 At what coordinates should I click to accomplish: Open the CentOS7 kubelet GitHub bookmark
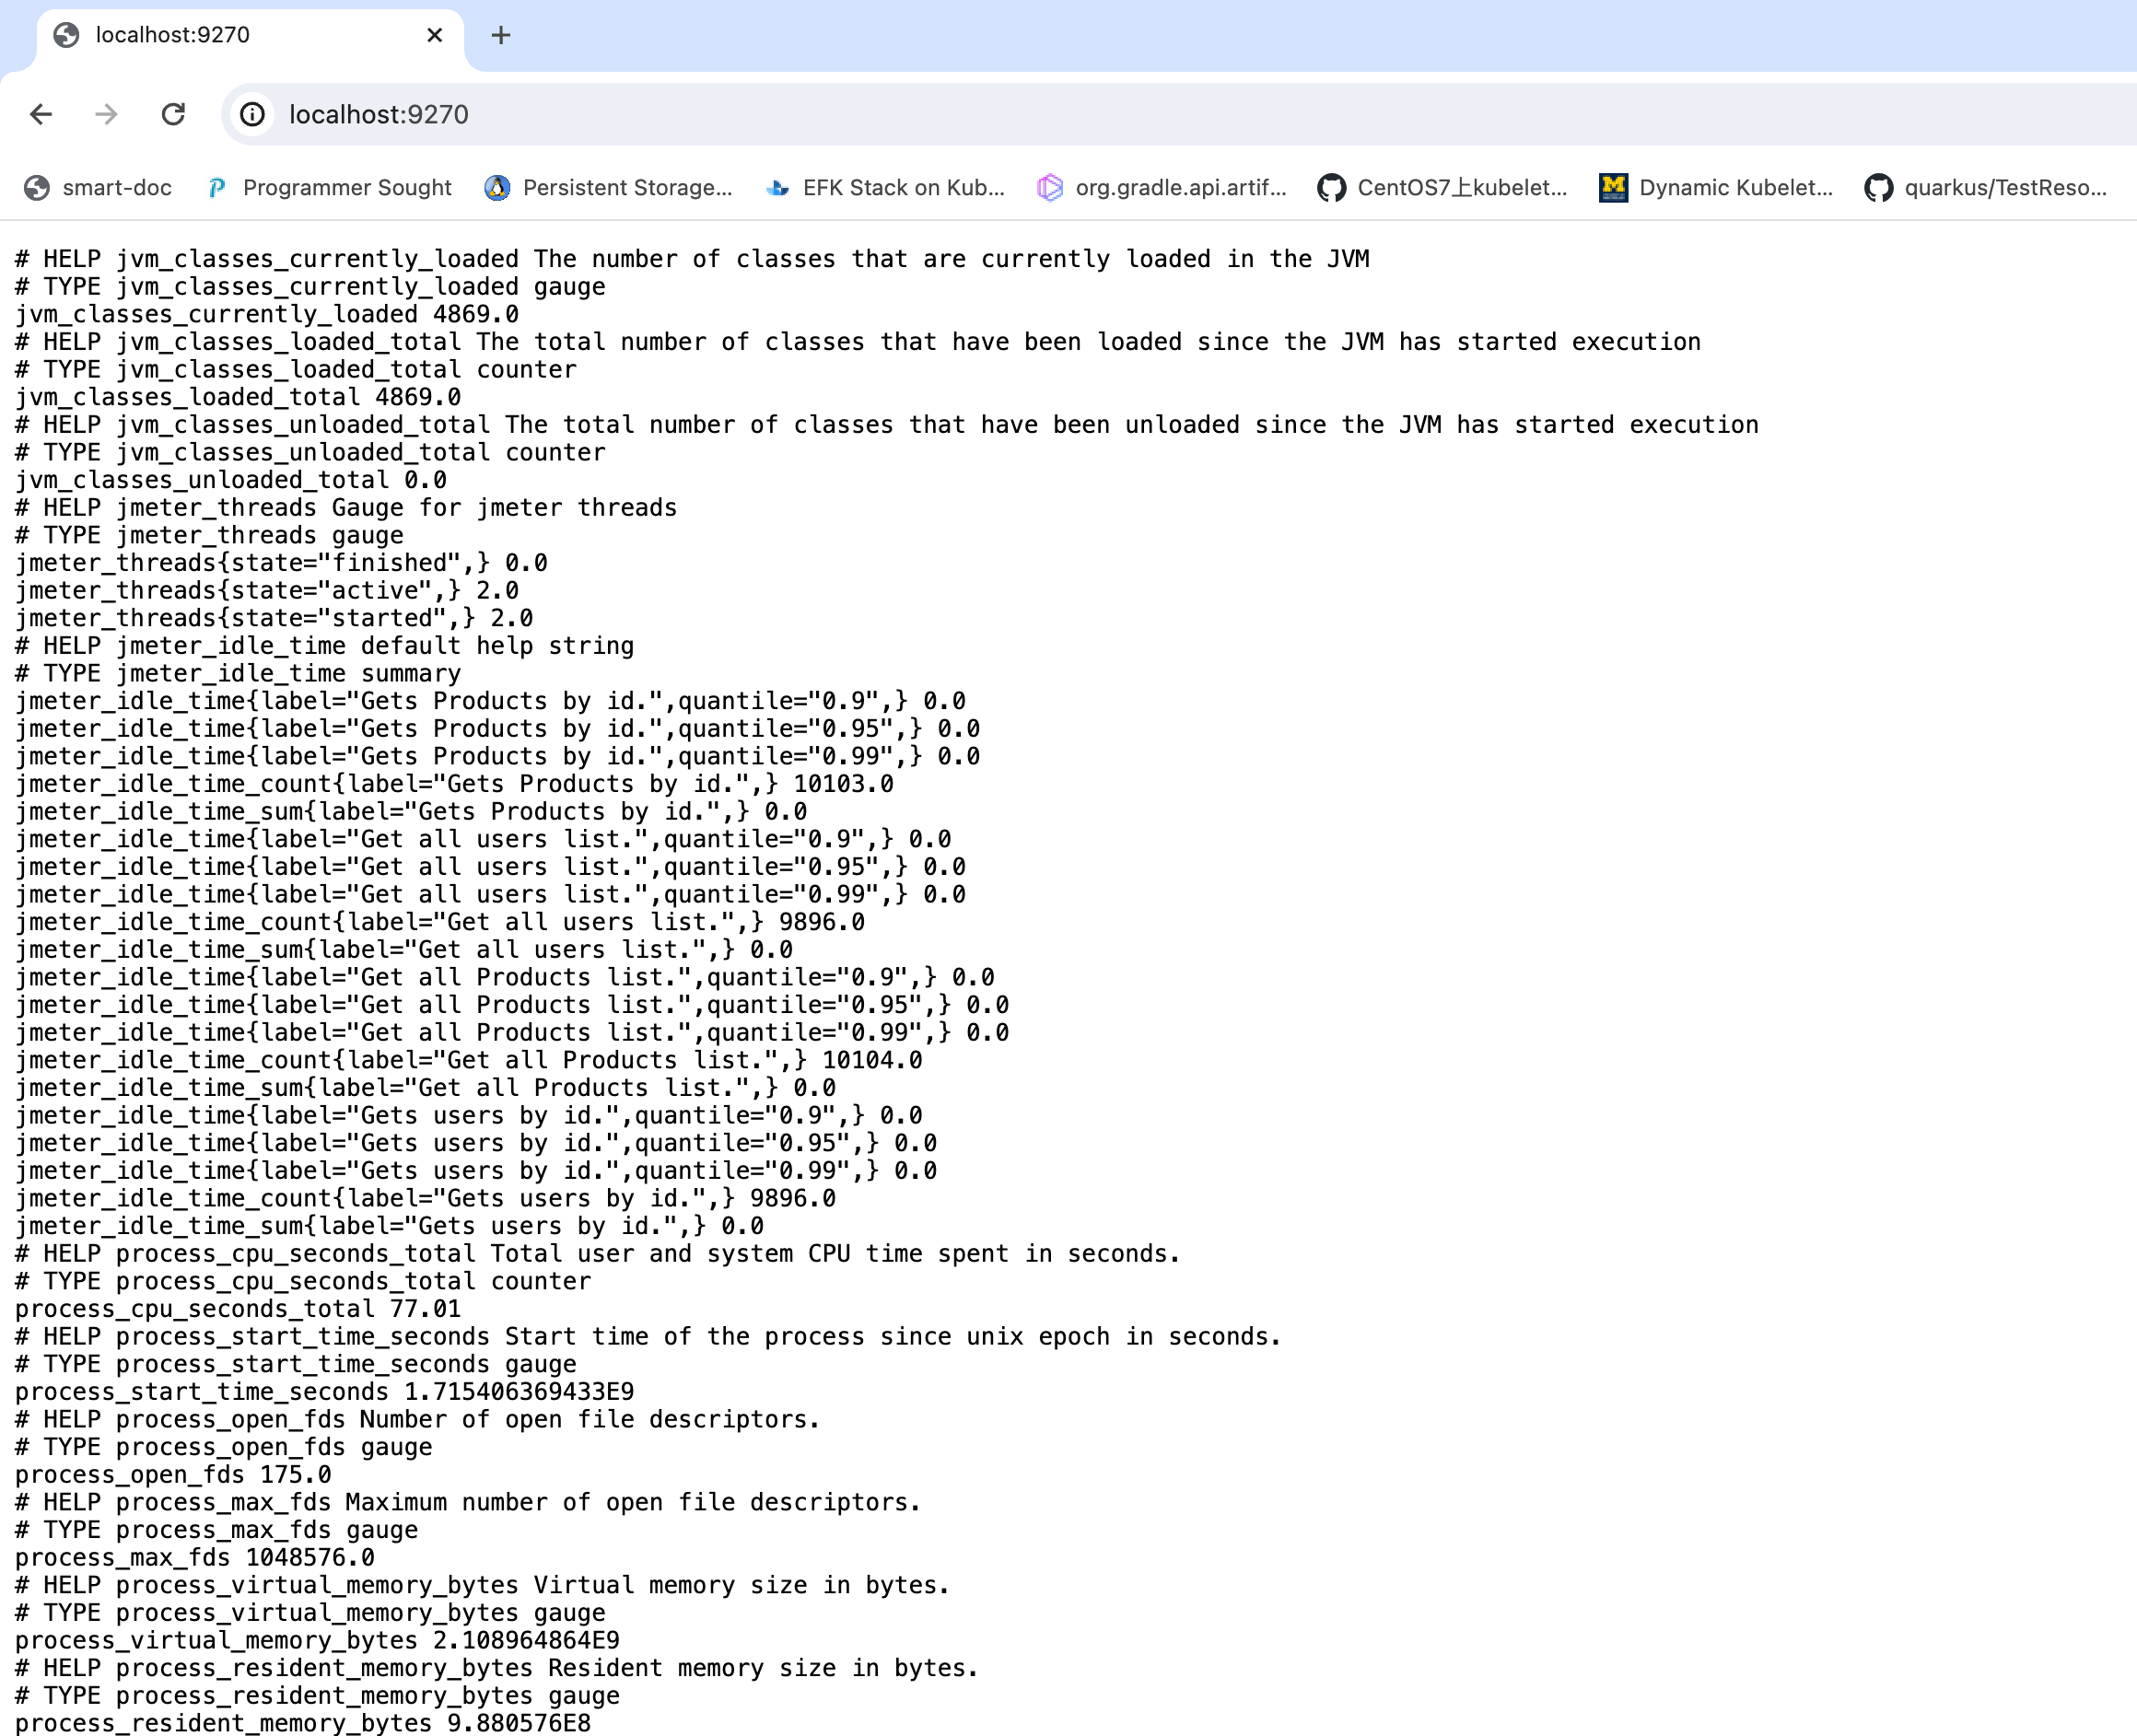1442,188
